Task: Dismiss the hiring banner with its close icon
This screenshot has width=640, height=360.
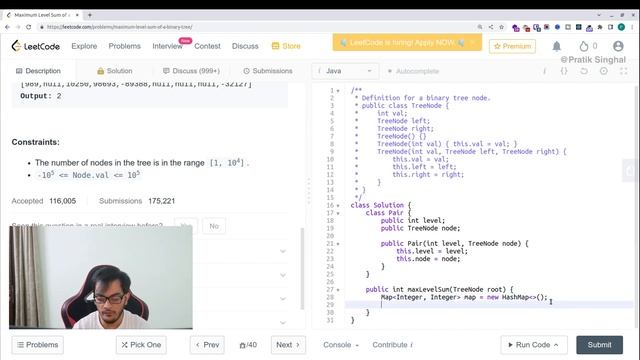Action: [473, 42]
